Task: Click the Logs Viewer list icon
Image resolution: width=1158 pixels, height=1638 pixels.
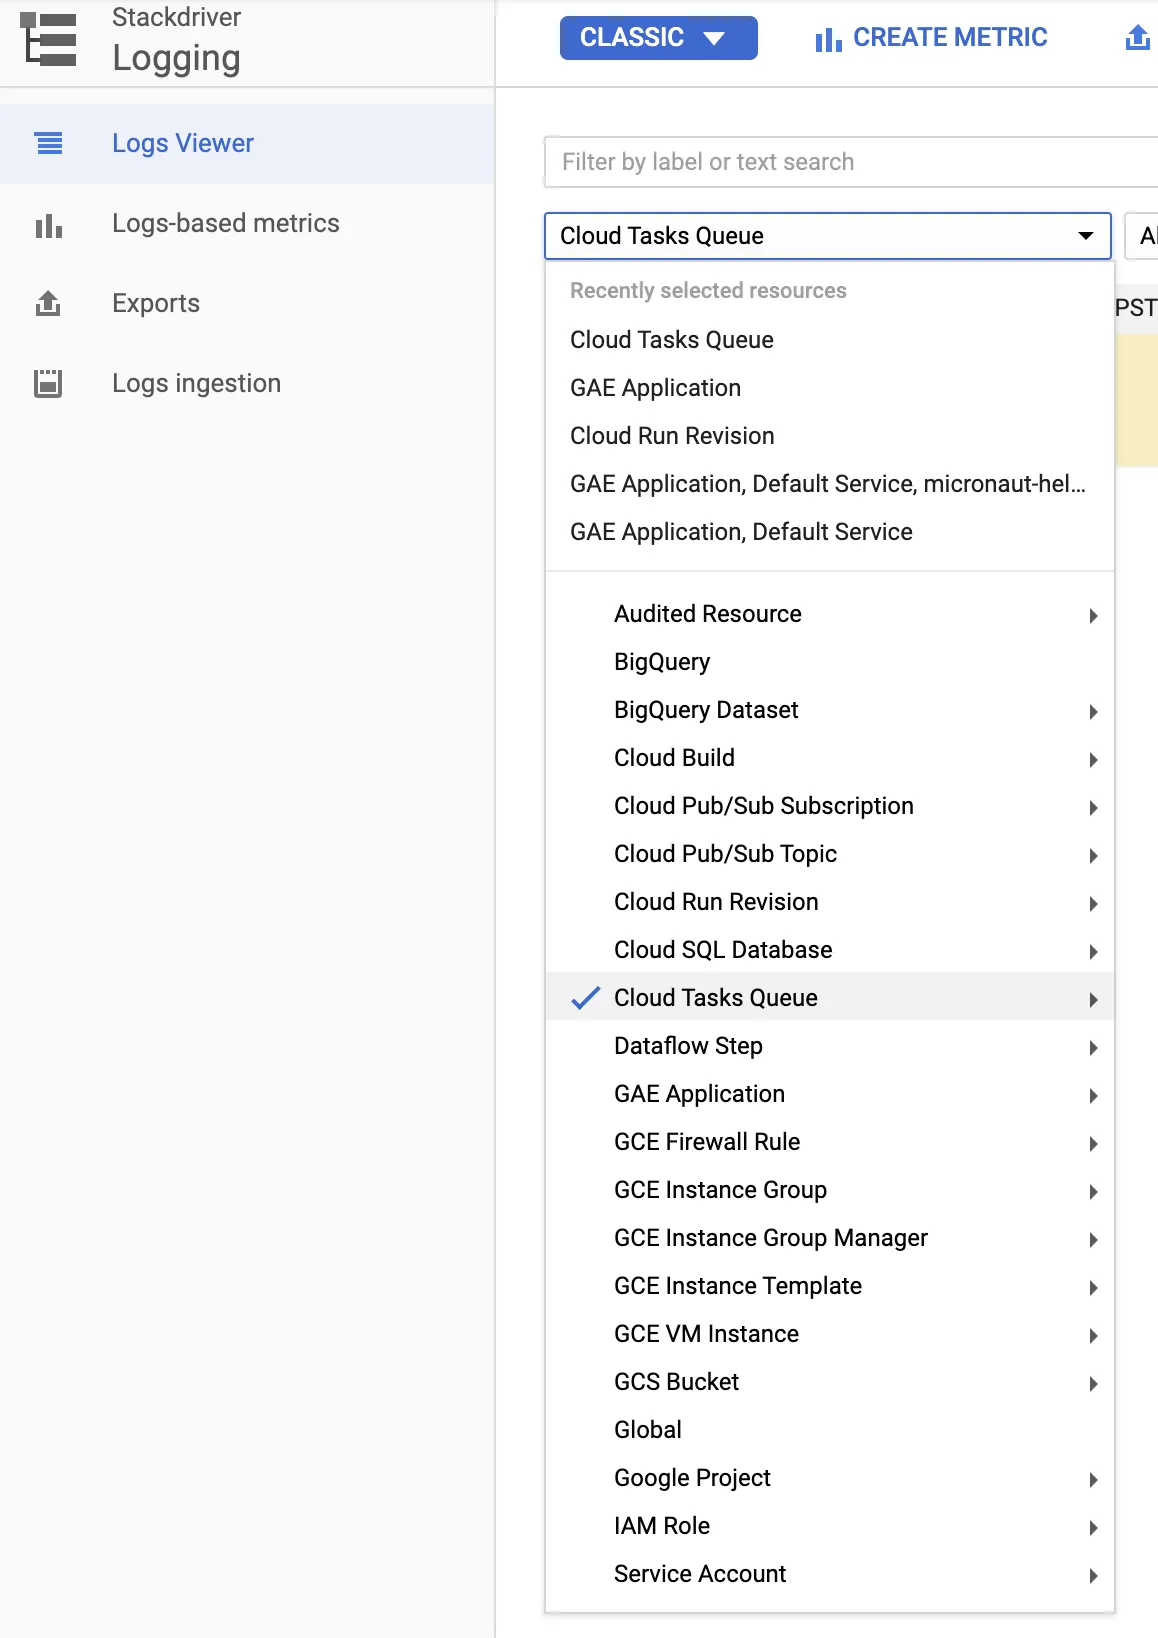Action: (49, 143)
